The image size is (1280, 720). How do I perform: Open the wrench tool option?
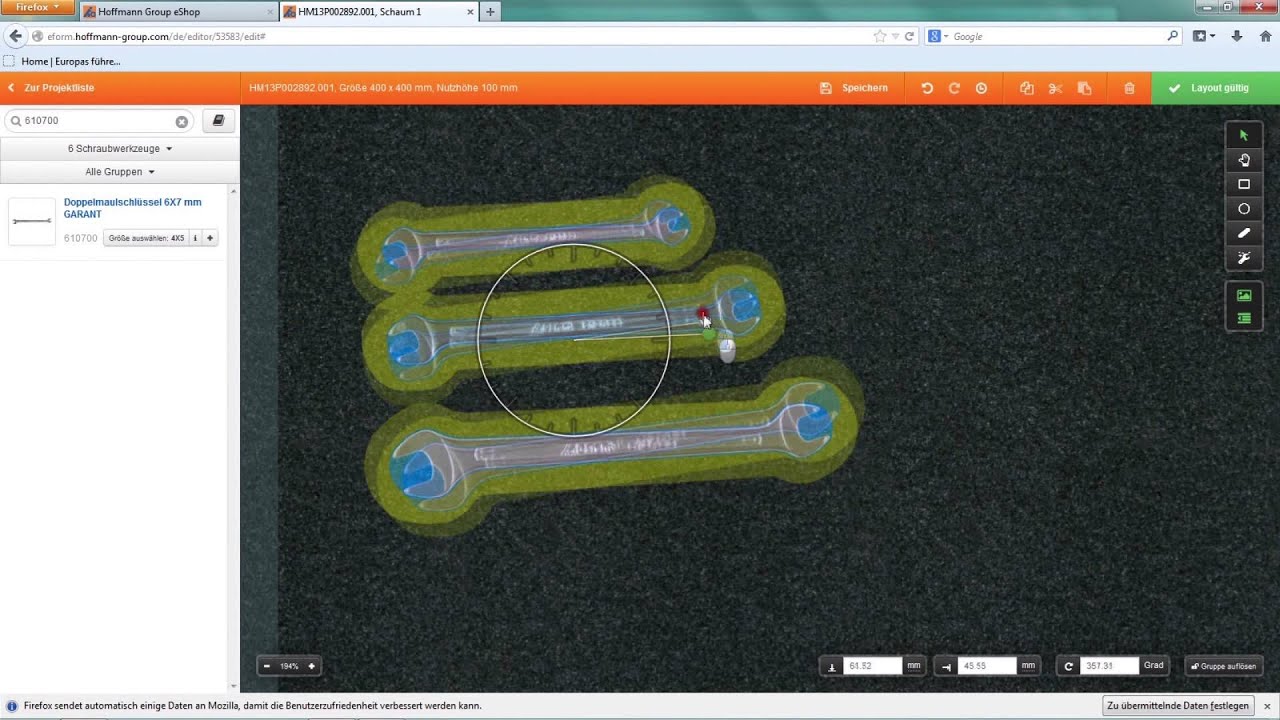[1244, 258]
